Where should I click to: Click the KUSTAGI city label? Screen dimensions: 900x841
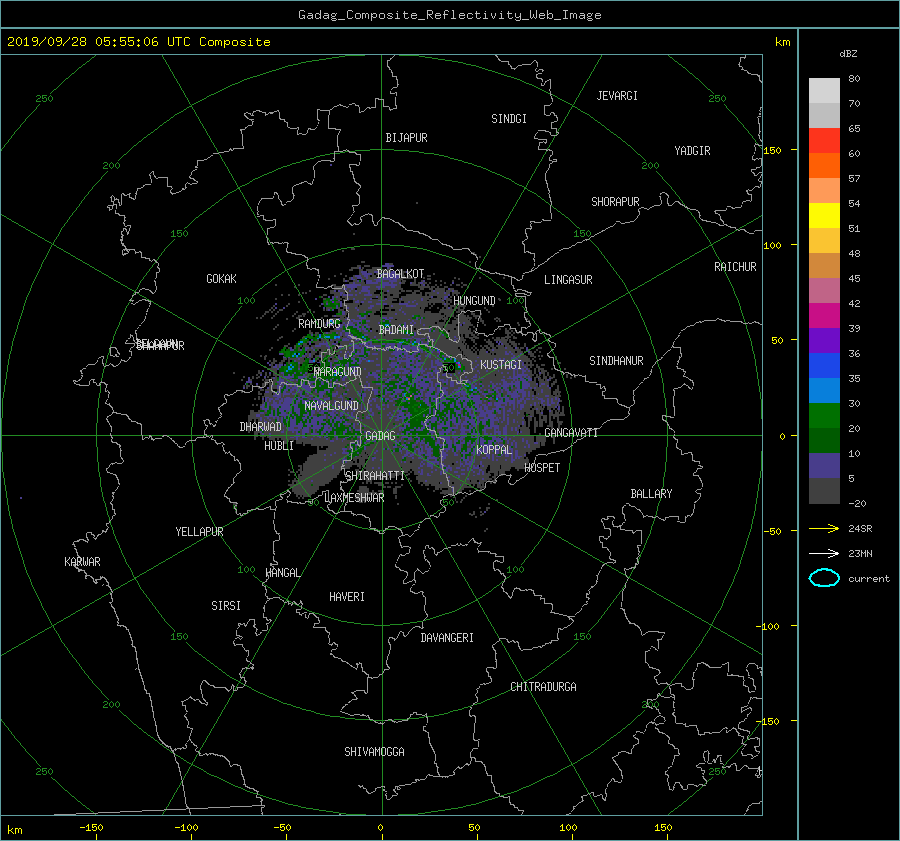tap(501, 365)
